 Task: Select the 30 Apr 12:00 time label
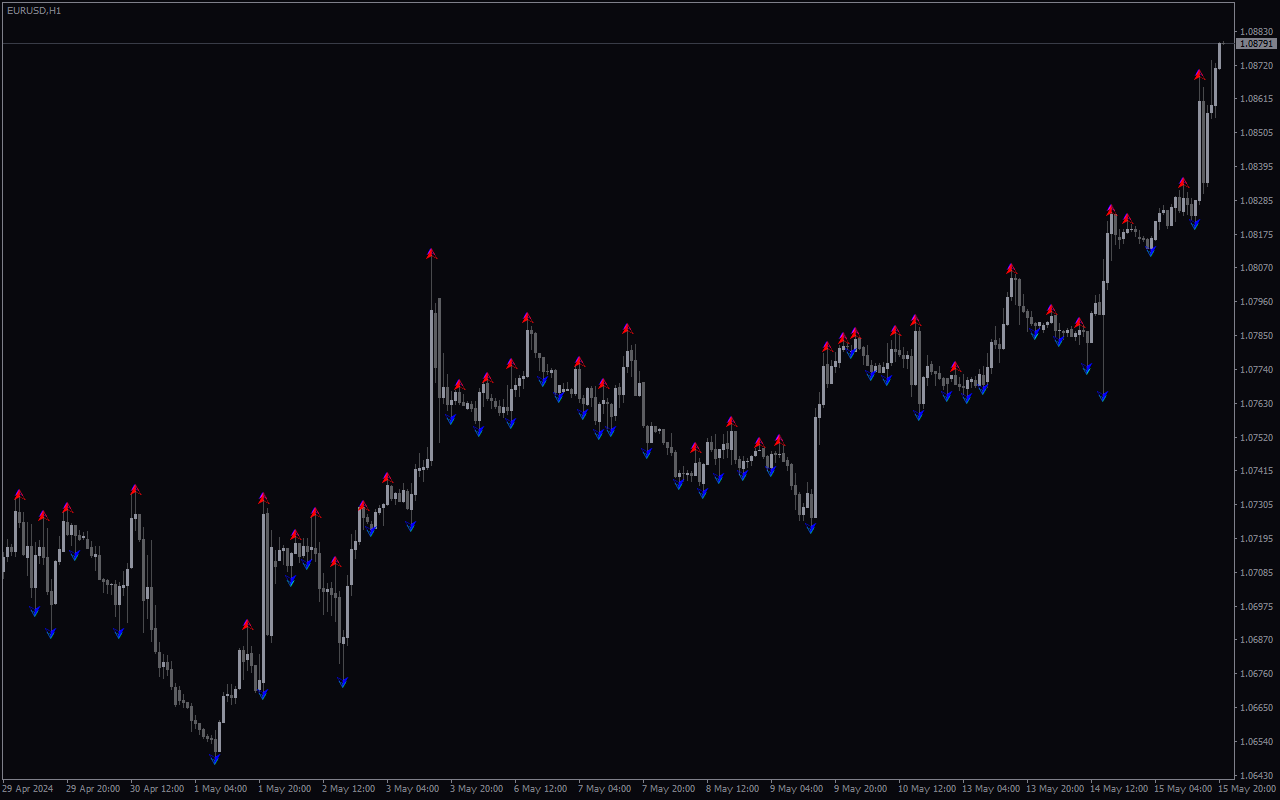(157, 789)
